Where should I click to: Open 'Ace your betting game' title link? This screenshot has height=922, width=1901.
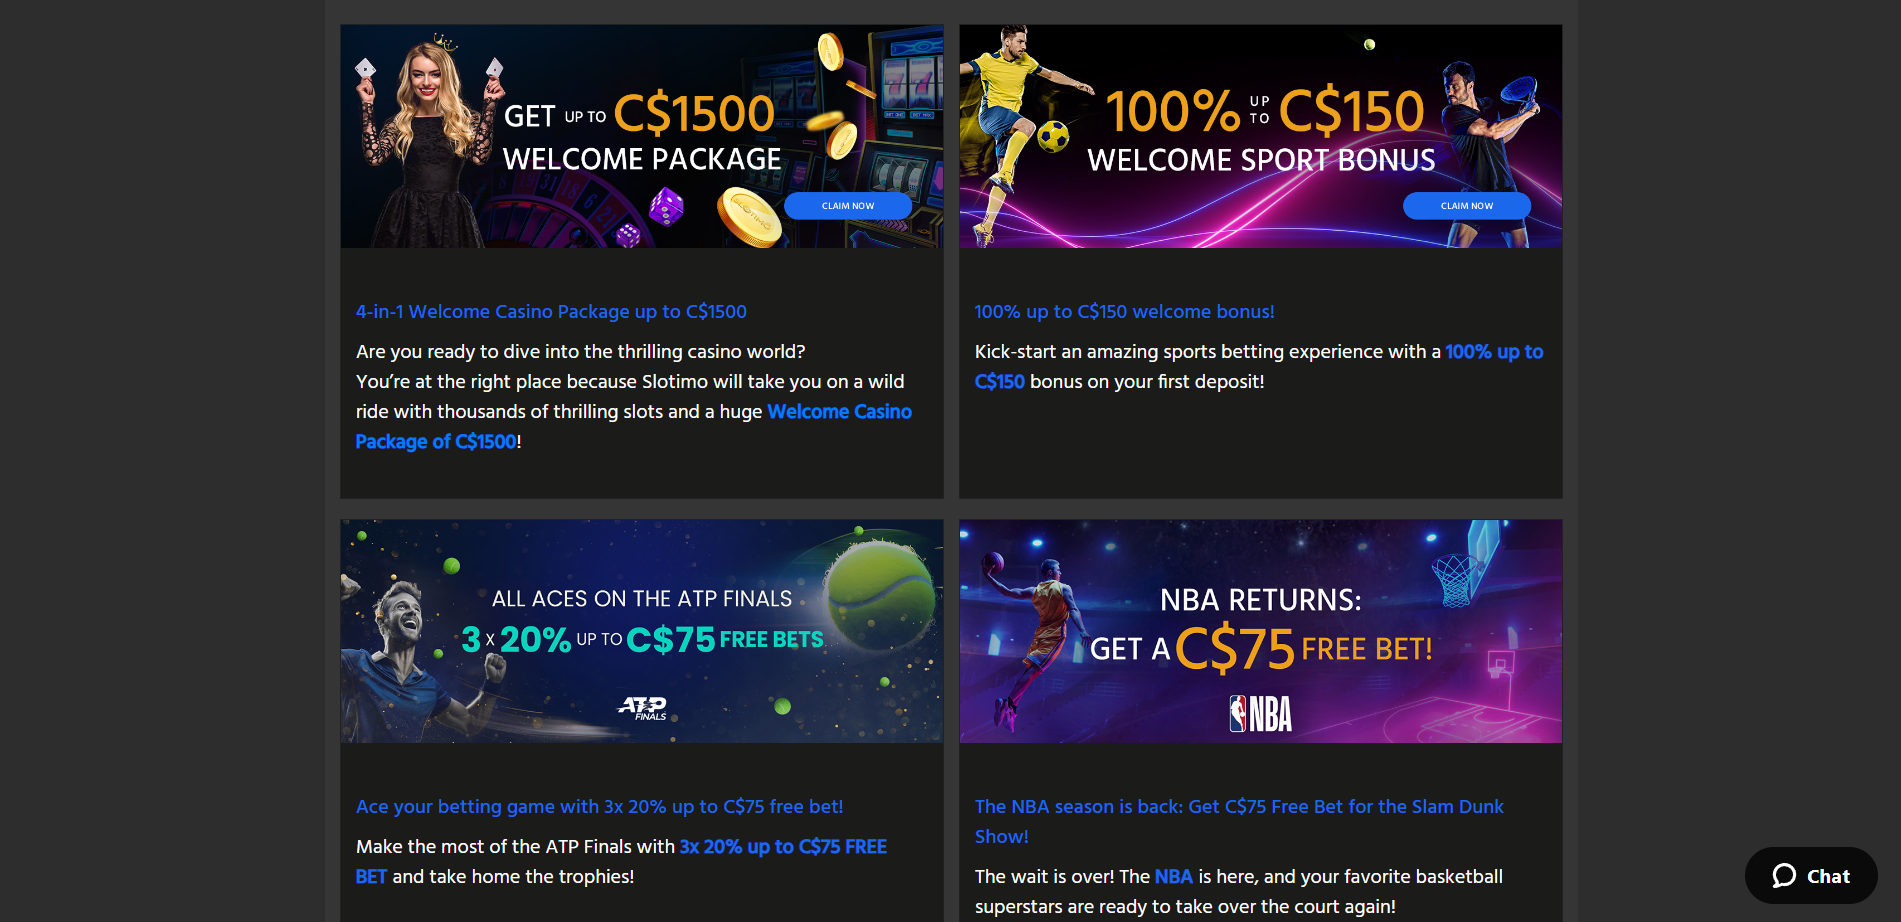(599, 807)
